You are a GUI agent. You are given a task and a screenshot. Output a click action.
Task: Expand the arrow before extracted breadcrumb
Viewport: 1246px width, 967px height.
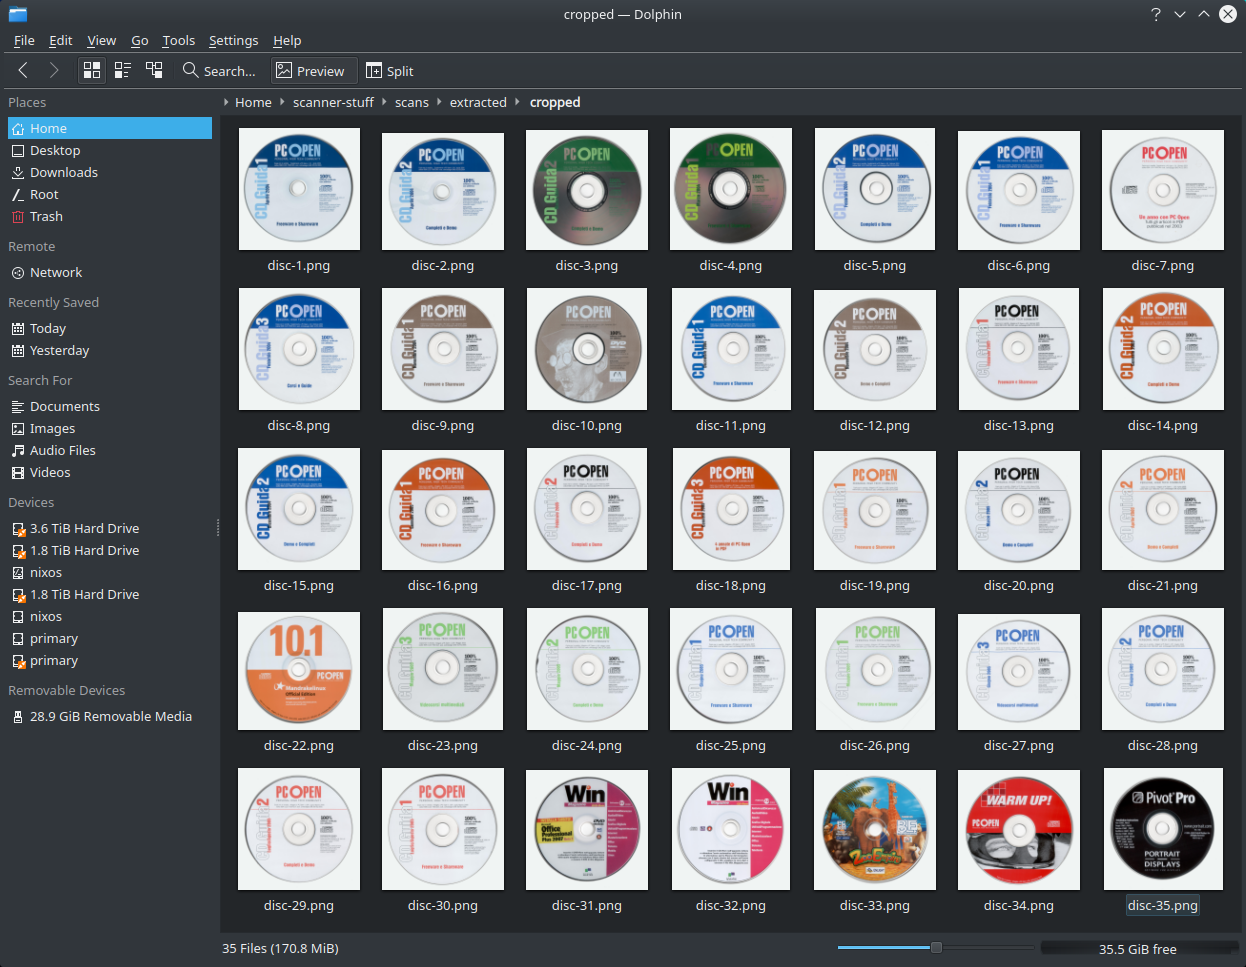439,102
